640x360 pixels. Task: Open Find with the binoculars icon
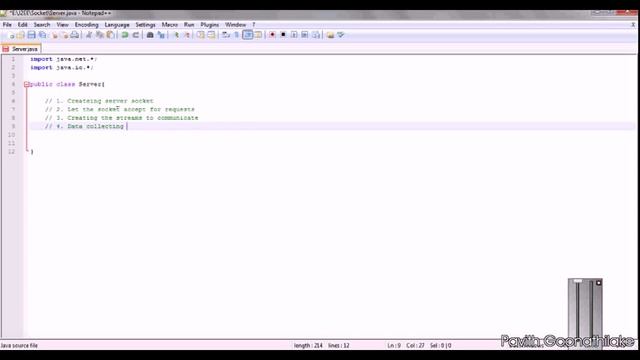[150, 35]
